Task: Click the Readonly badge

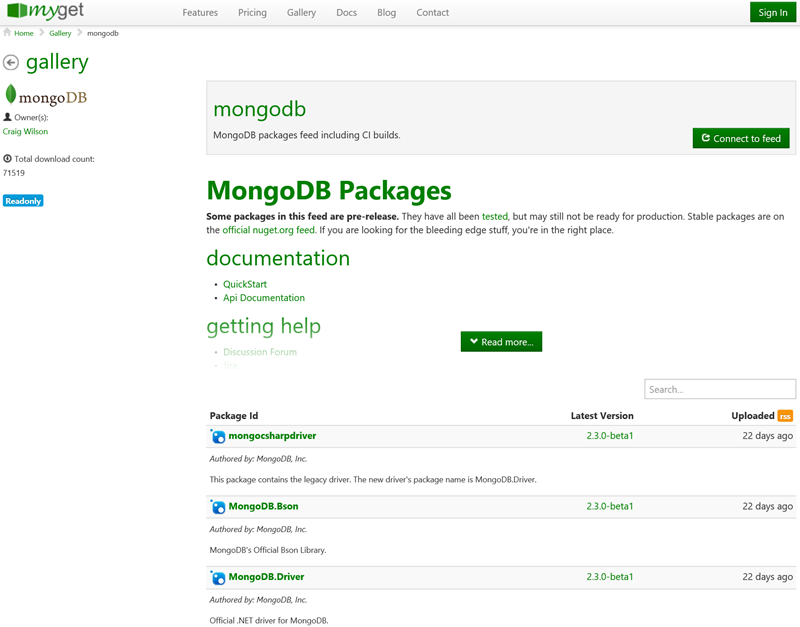Action: click(x=23, y=201)
